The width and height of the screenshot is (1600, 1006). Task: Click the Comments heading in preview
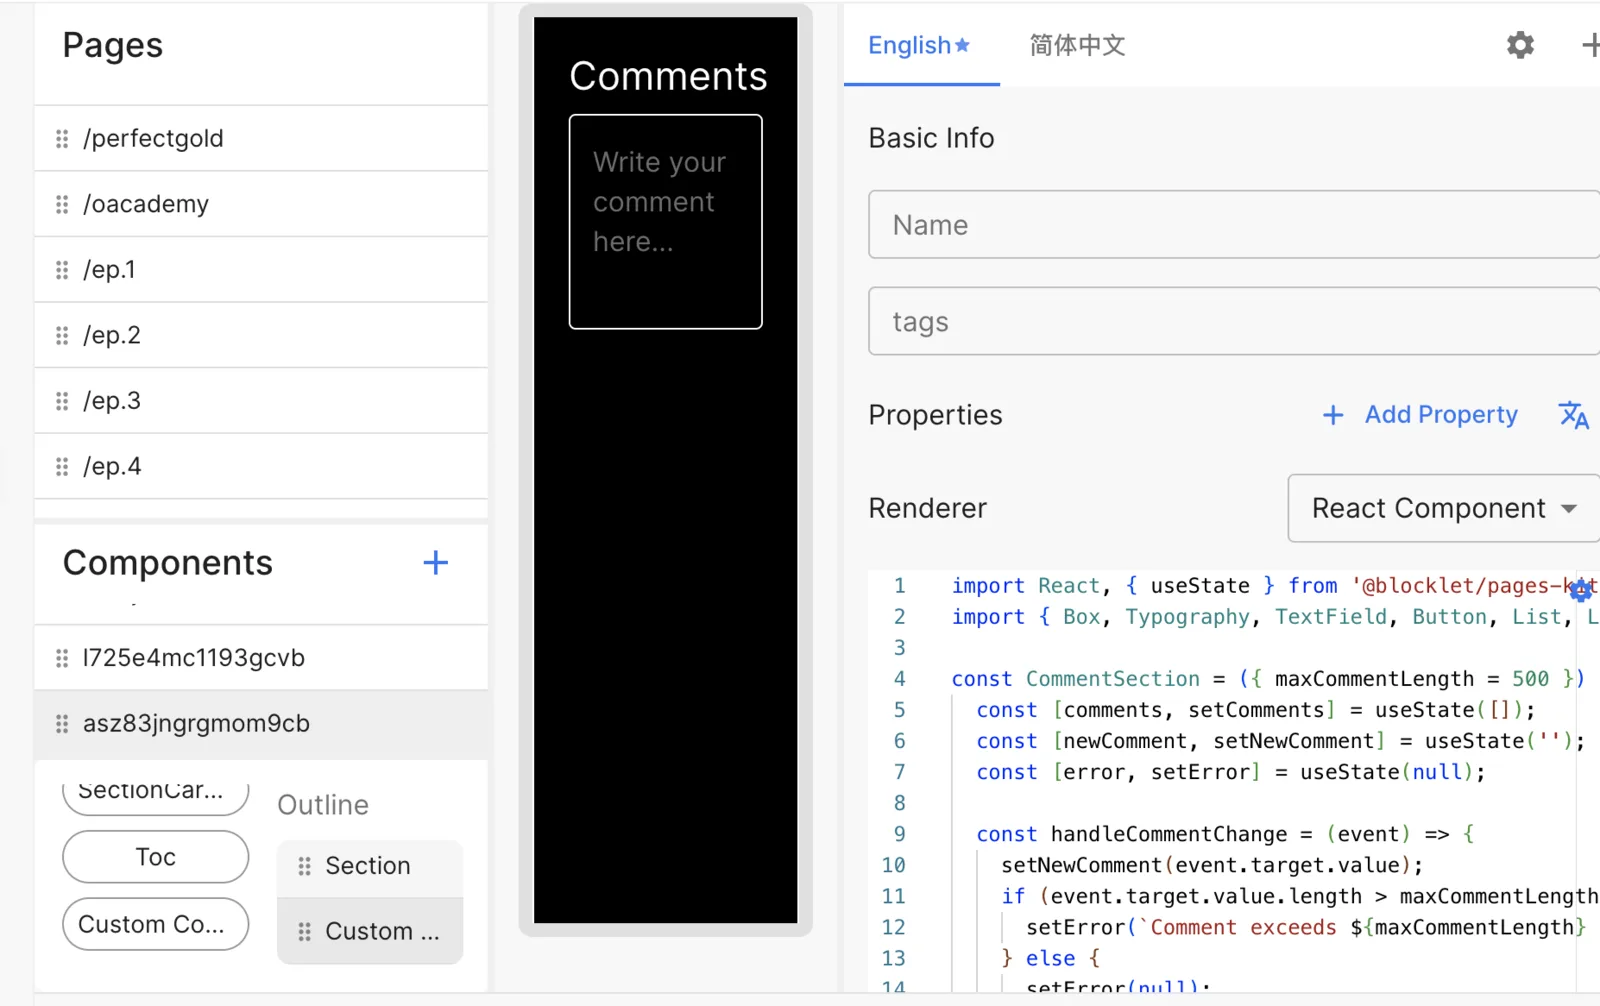668,76
